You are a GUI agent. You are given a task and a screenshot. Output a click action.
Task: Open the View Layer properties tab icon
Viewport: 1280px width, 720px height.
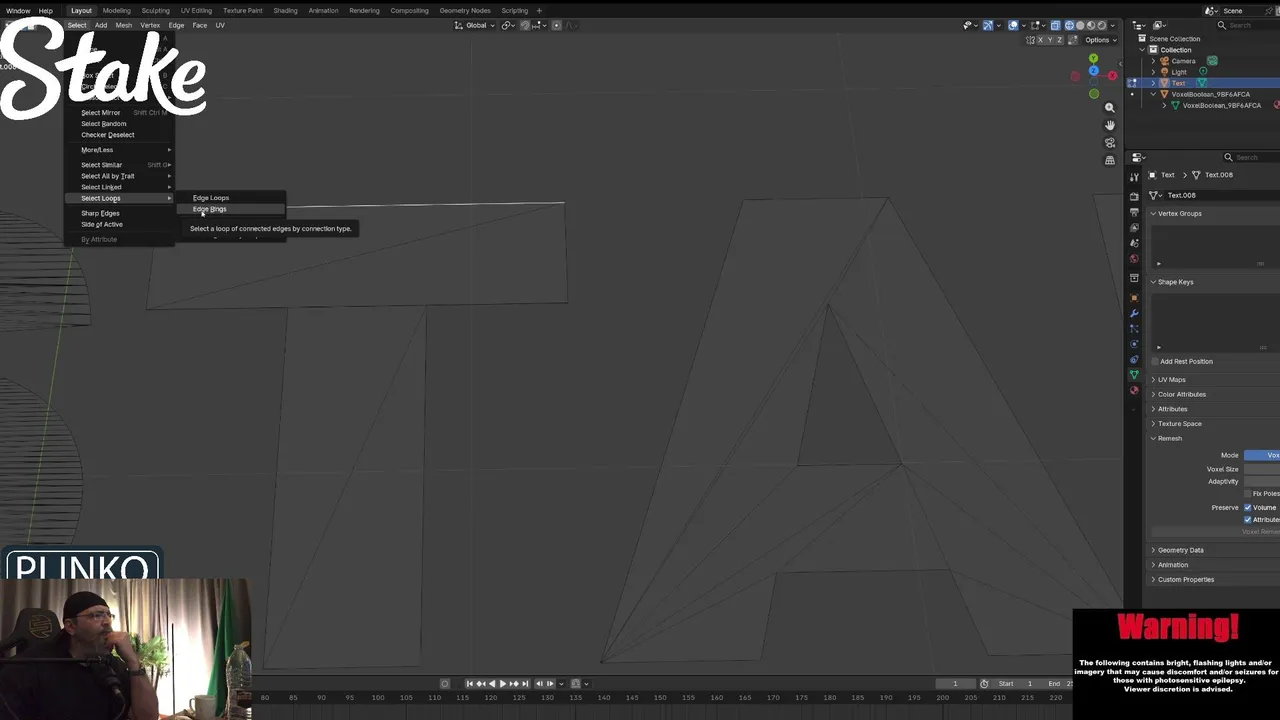point(1134,228)
